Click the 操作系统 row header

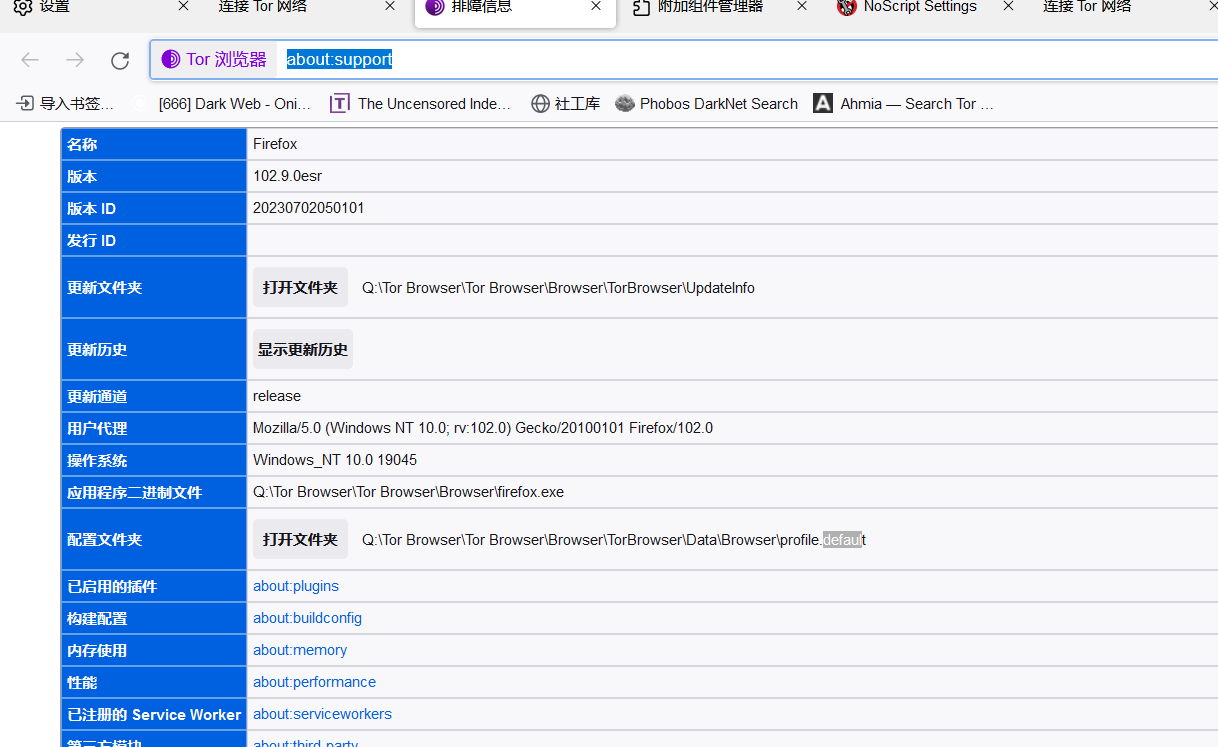(x=154, y=460)
